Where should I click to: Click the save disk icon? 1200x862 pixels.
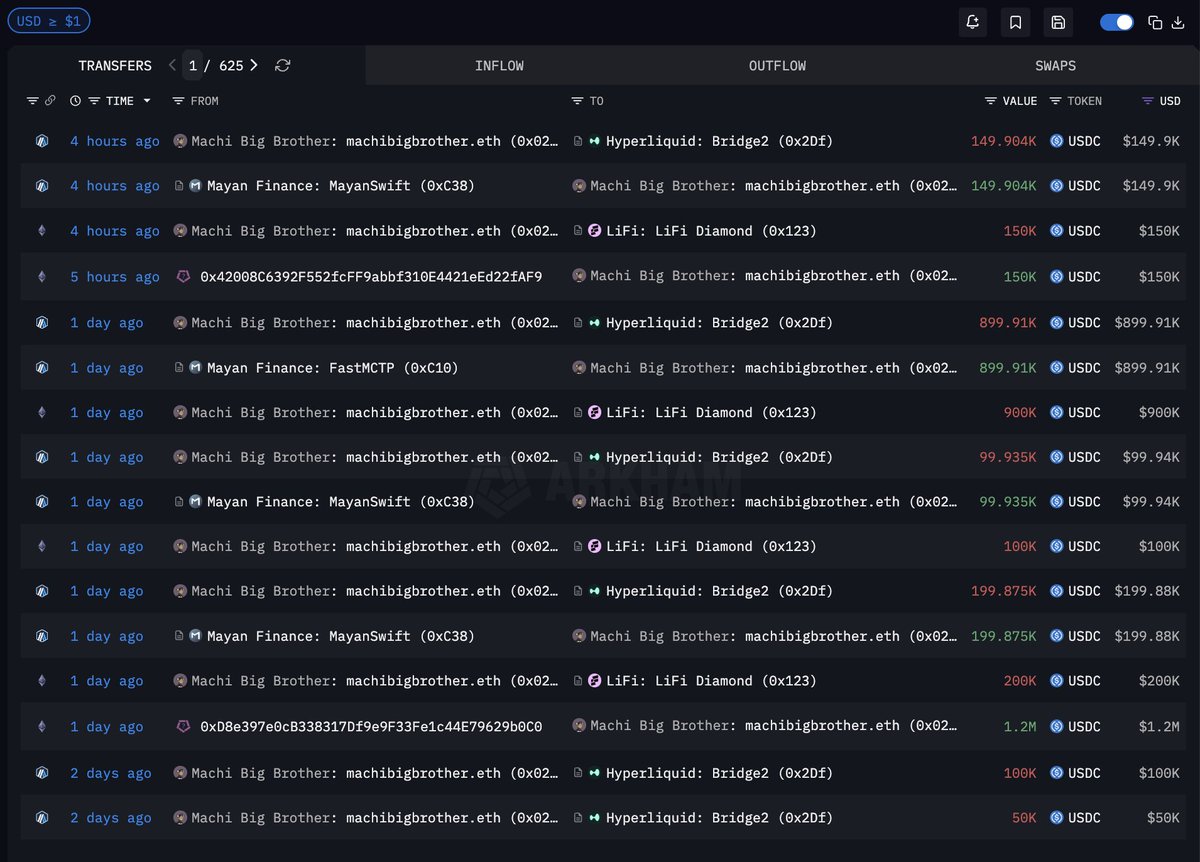[x=1058, y=22]
